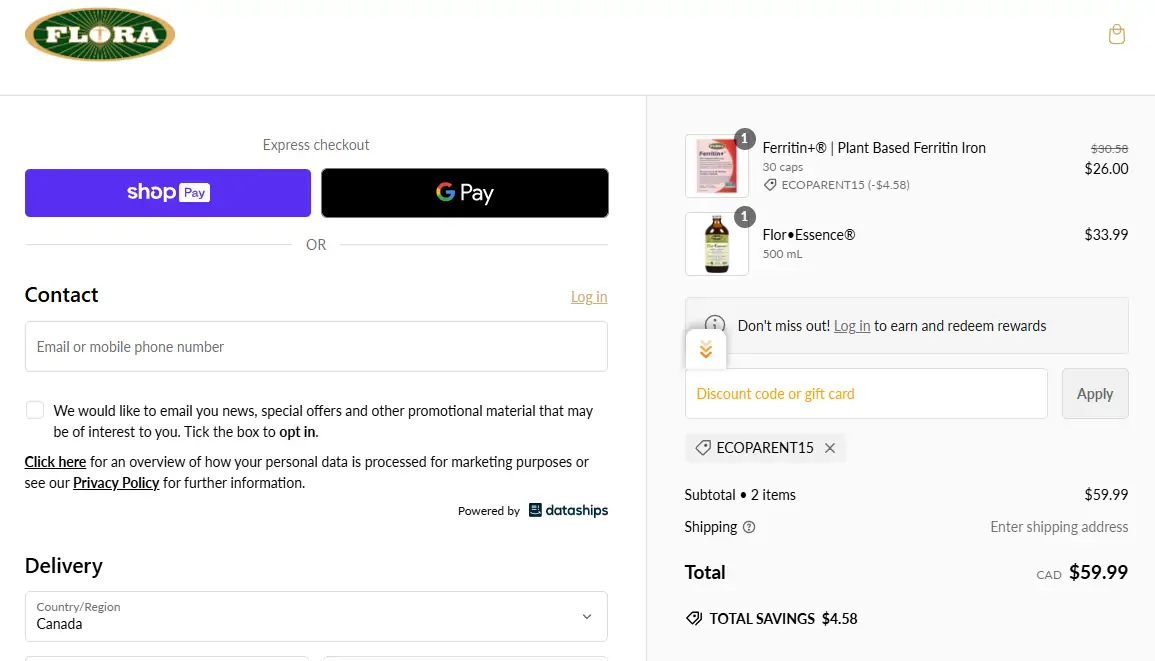Open the 'Click here' data overview link
Screen dimensions: 1155x661
(x=55, y=462)
